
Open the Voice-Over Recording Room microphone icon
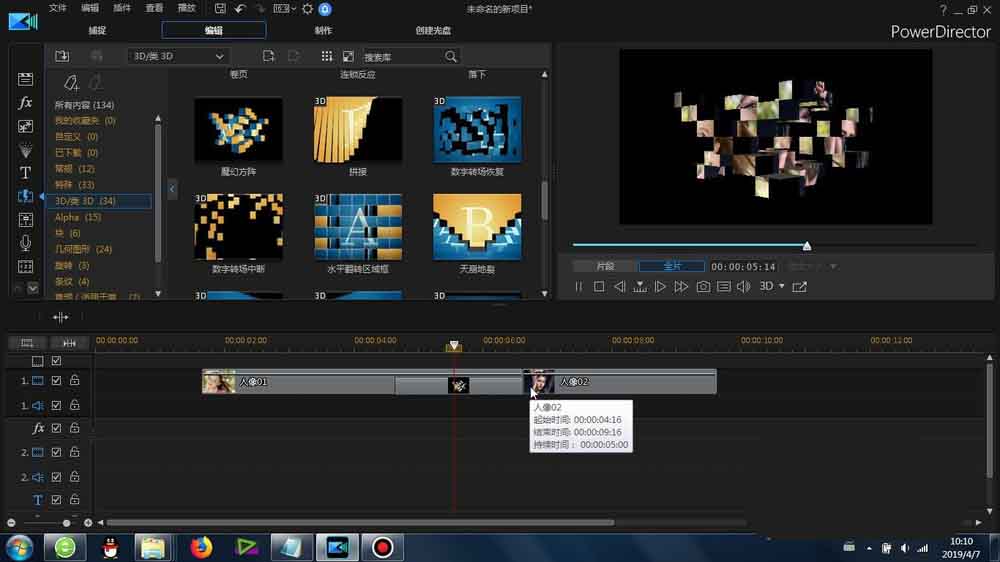tap(26, 243)
